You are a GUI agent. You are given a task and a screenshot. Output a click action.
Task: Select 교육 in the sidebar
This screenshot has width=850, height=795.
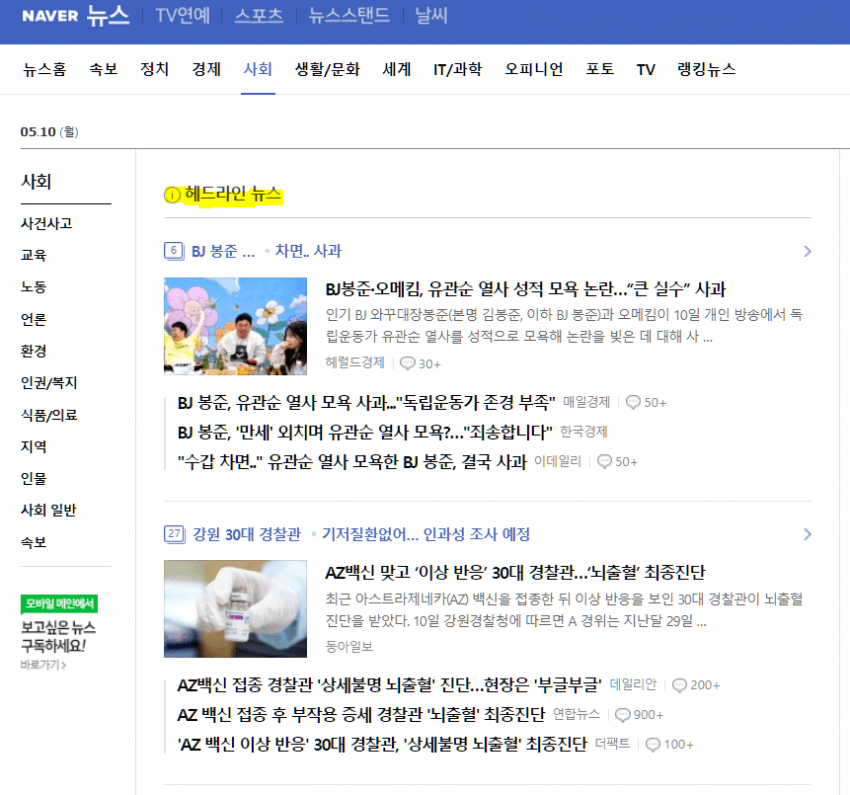(x=34, y=255)
